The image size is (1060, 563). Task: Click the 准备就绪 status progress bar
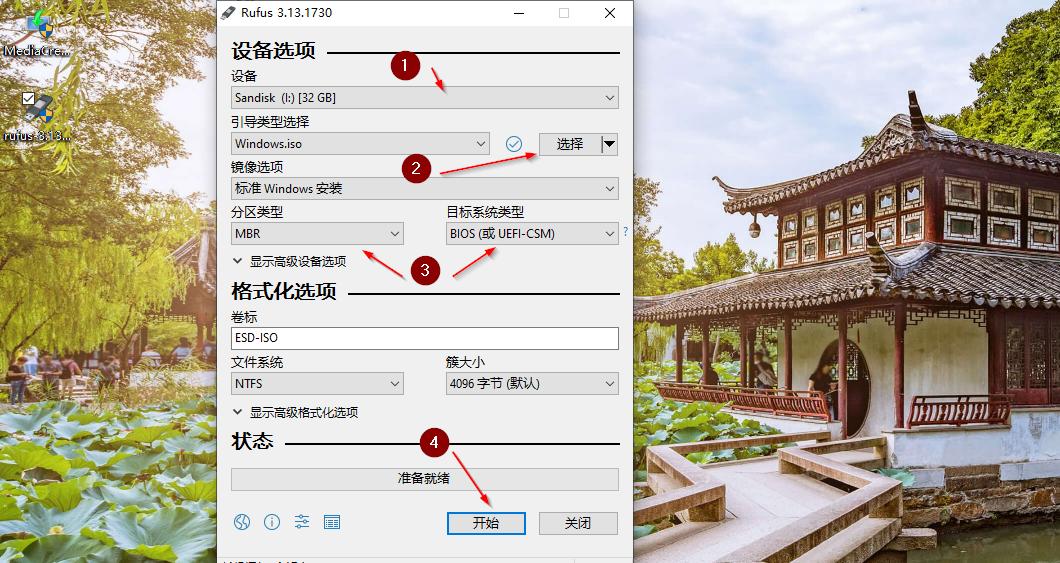pyautogui.click(x=425, y=479)
